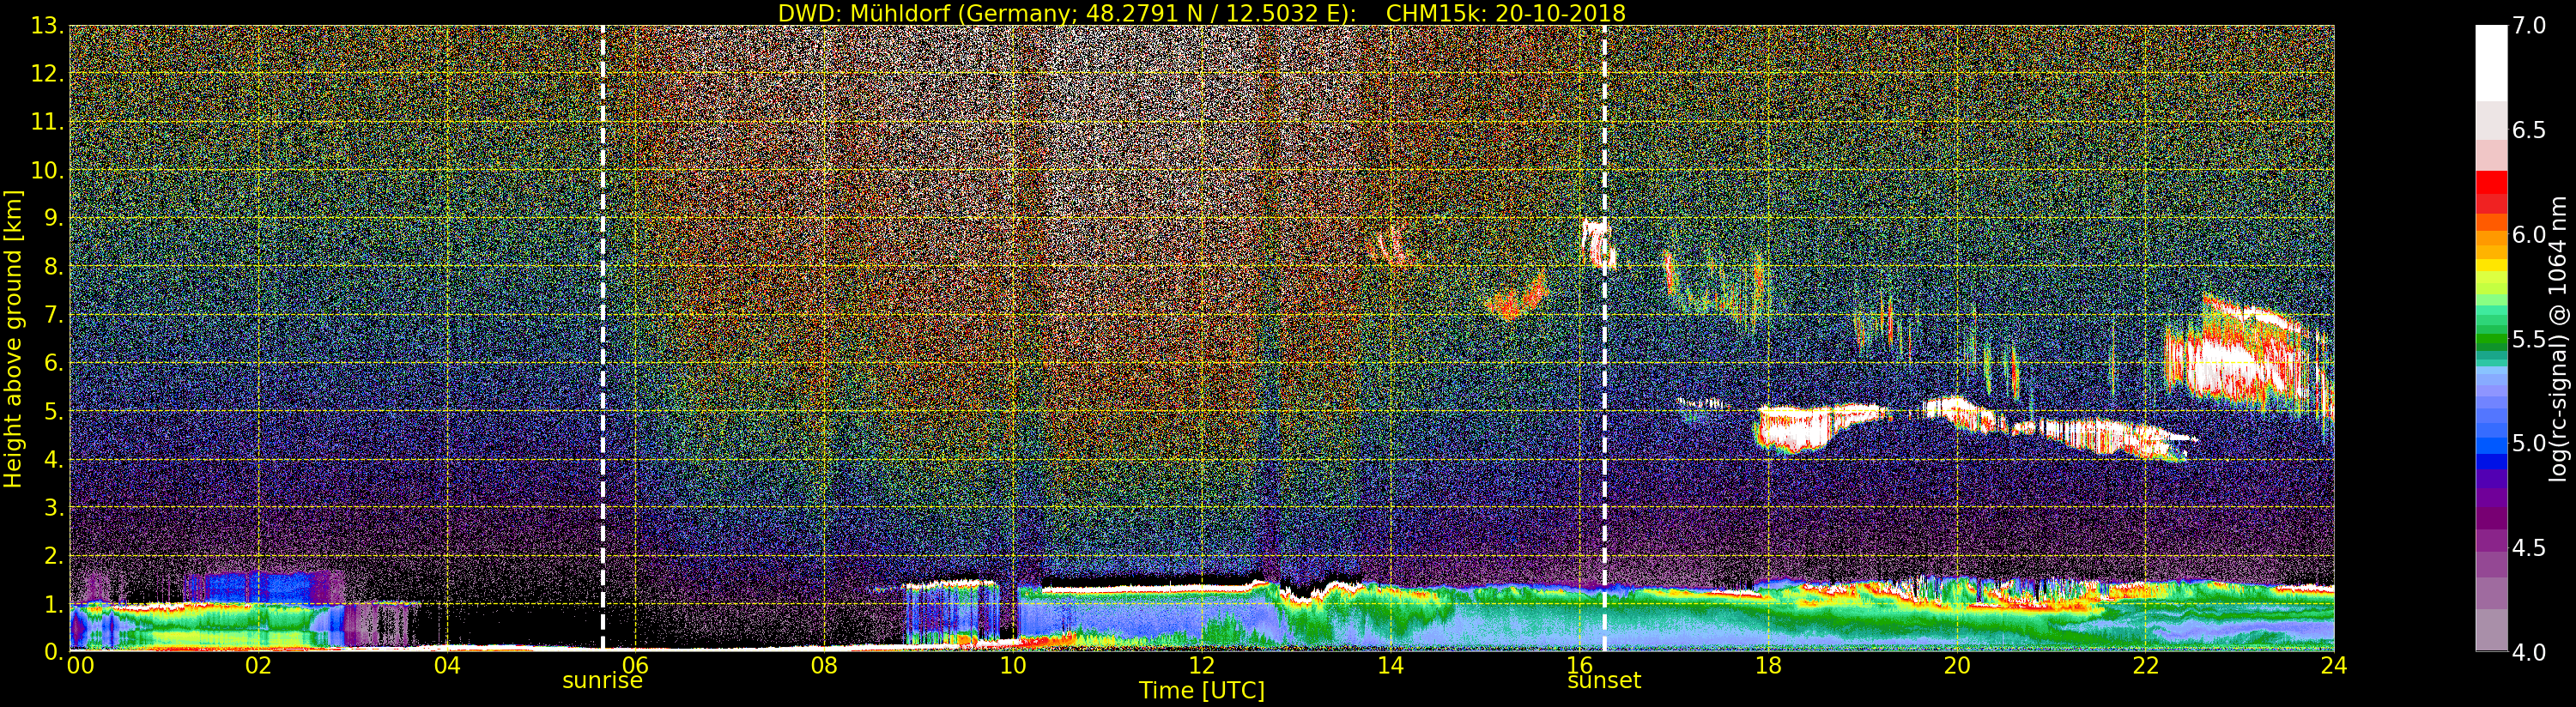The height and width of the screenshot is (707, 2576).
Task: Click the '0.' height axis tick label
Action: [53, 651]
